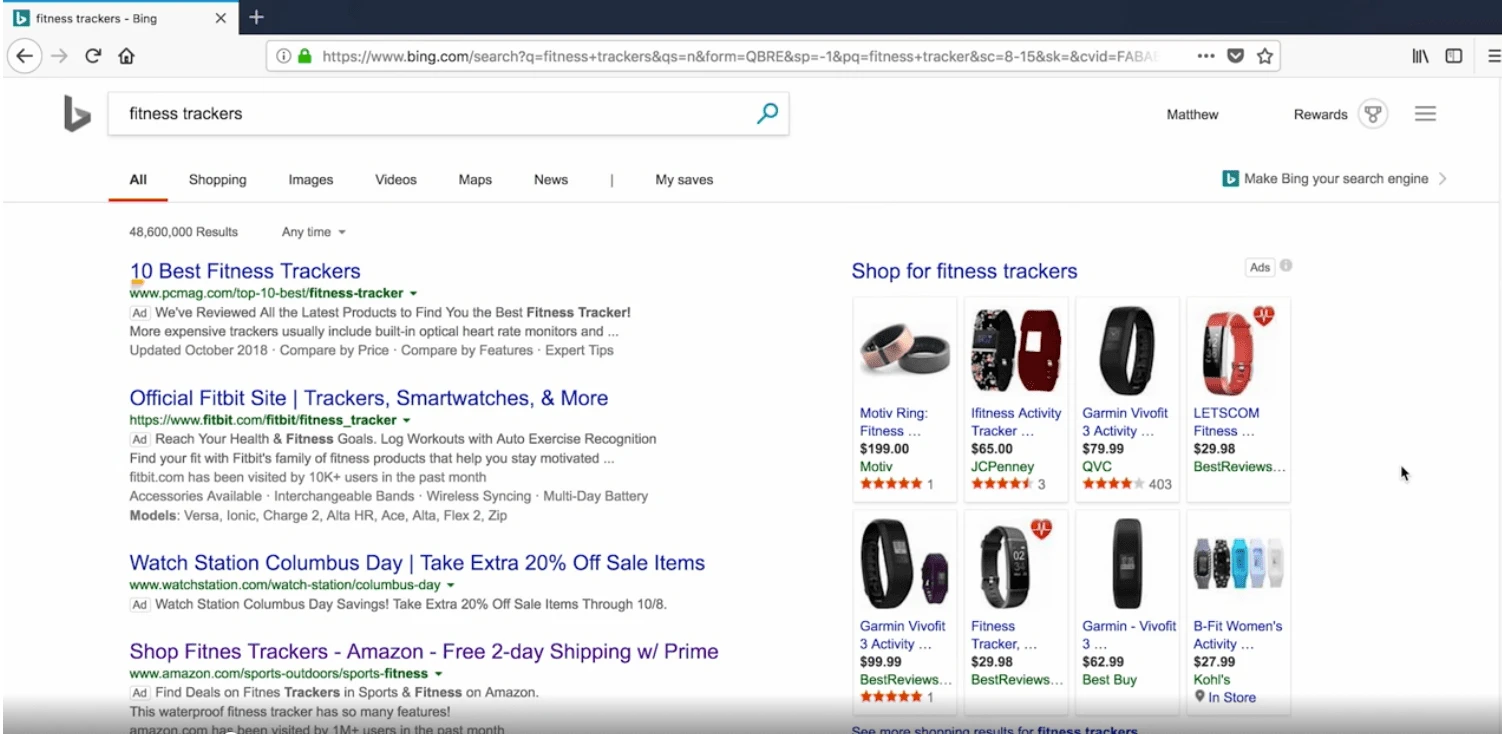This screenshot has height=734, width=1502.
Task: Open the Motiv Ring product thumbnail
Action: 904,350
